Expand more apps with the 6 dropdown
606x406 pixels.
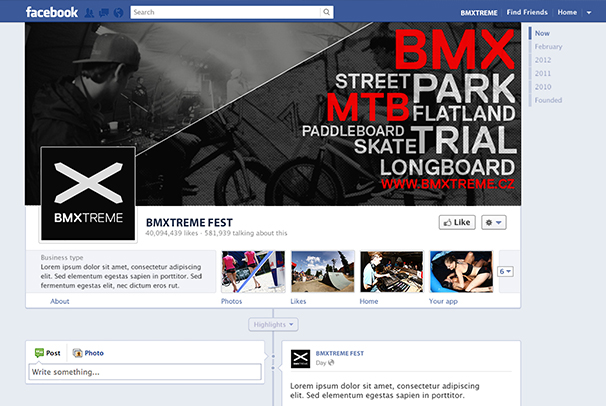point(505,271)
